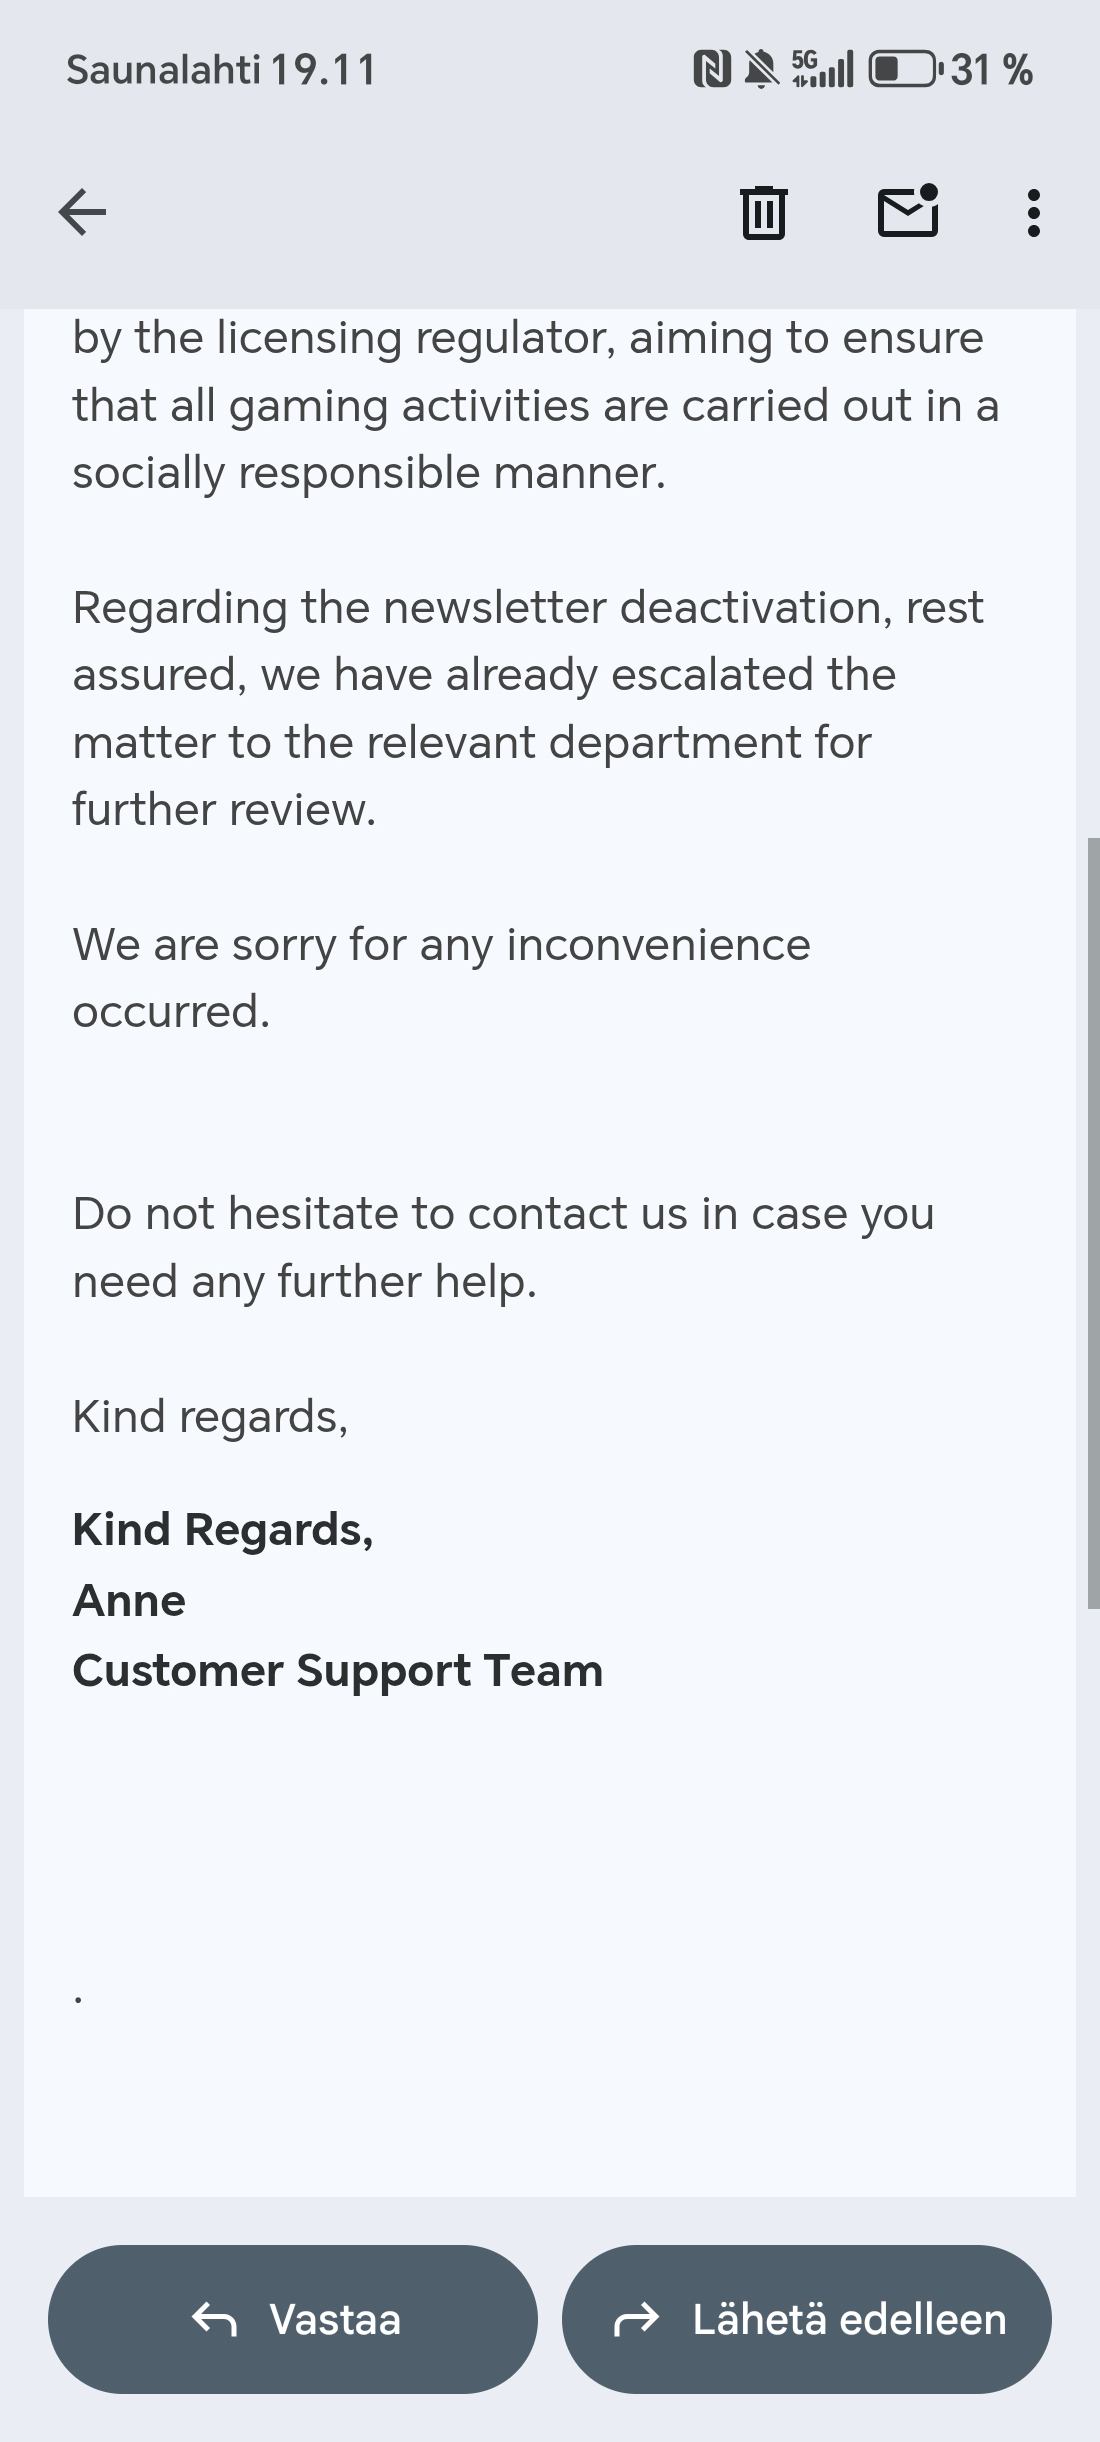Tap the Saunalahti carrier label
This screenshot has width=1100, height=2442.
click(163, 70)
